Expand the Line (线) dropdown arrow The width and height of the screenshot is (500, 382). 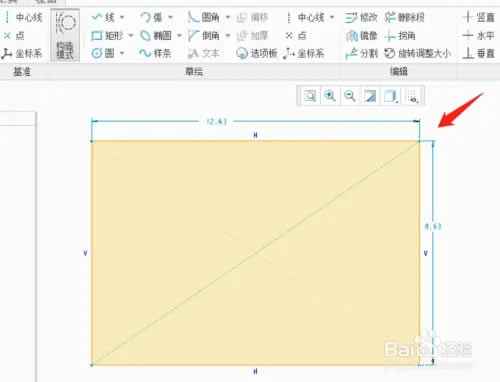(122, 17)
